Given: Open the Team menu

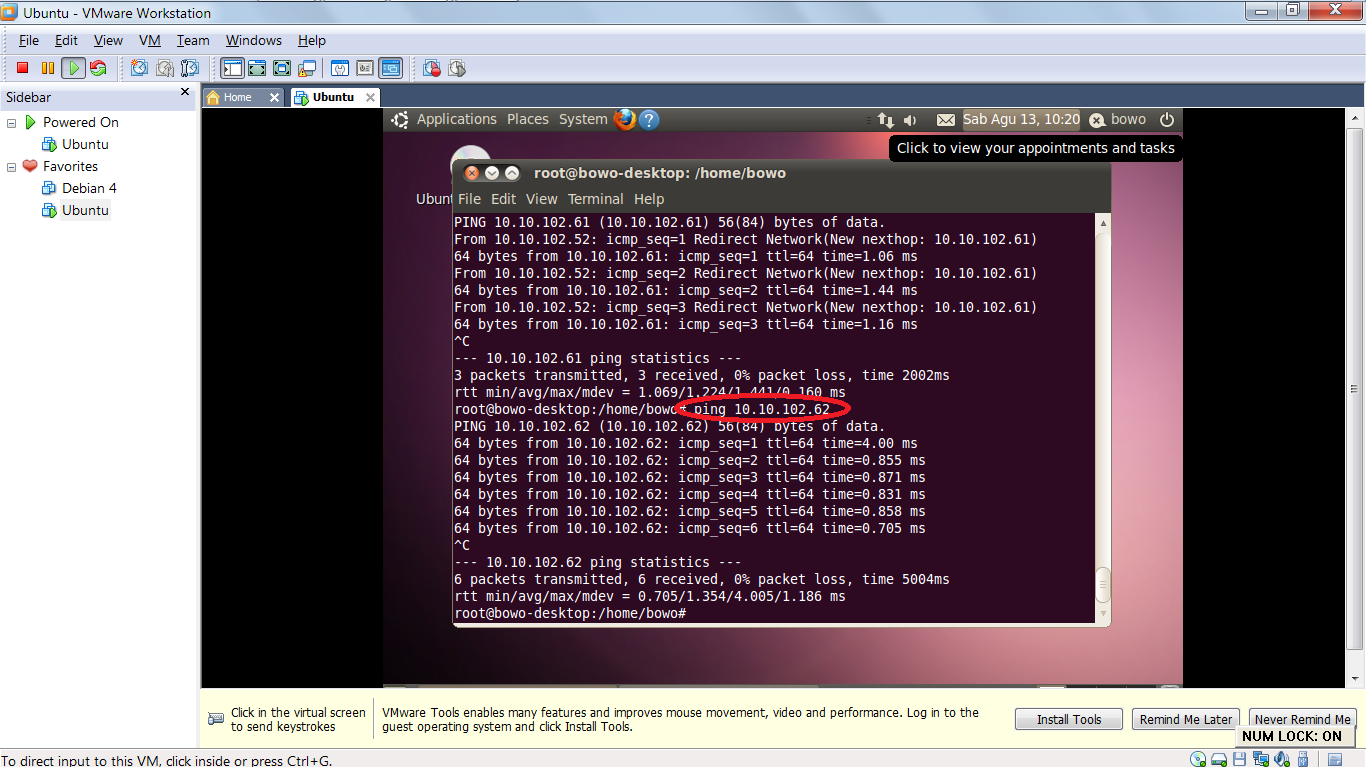Looking at the screenshot, I should (193, 40).
